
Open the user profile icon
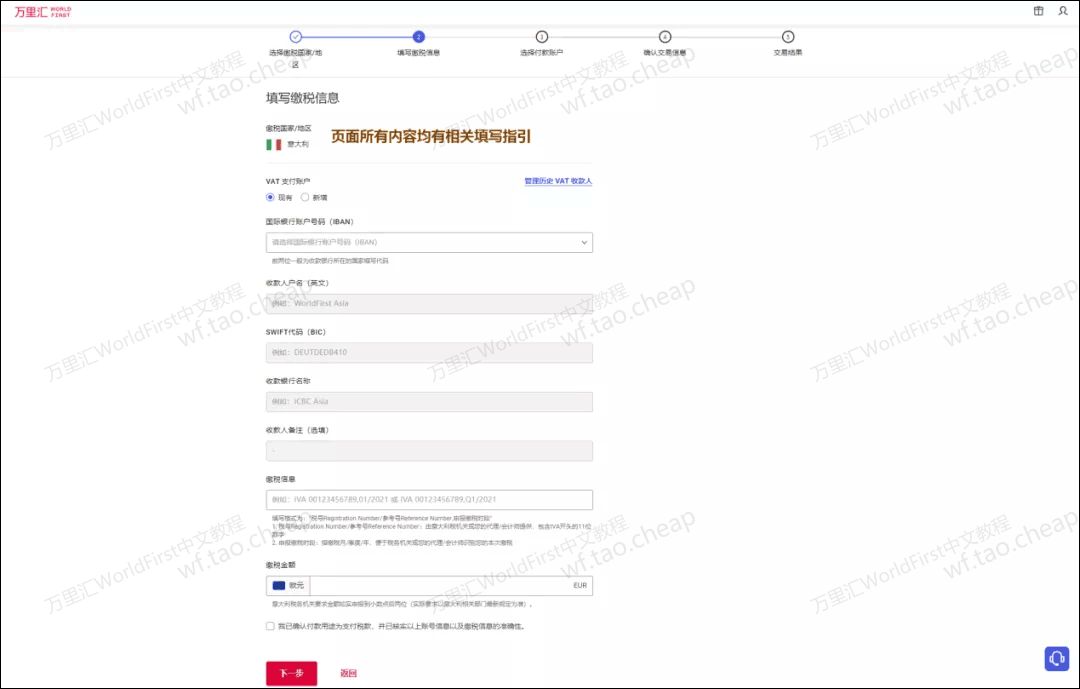coord(1063,11)
